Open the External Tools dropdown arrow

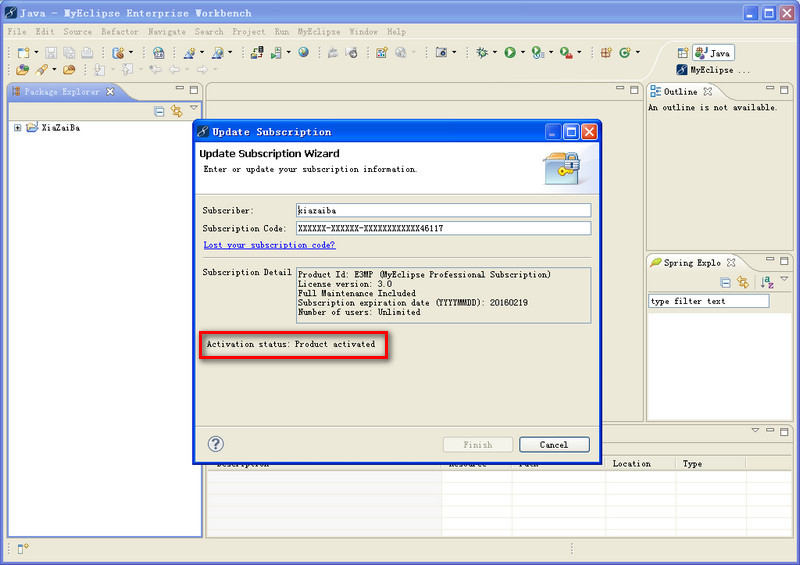[x=579, y=52]
